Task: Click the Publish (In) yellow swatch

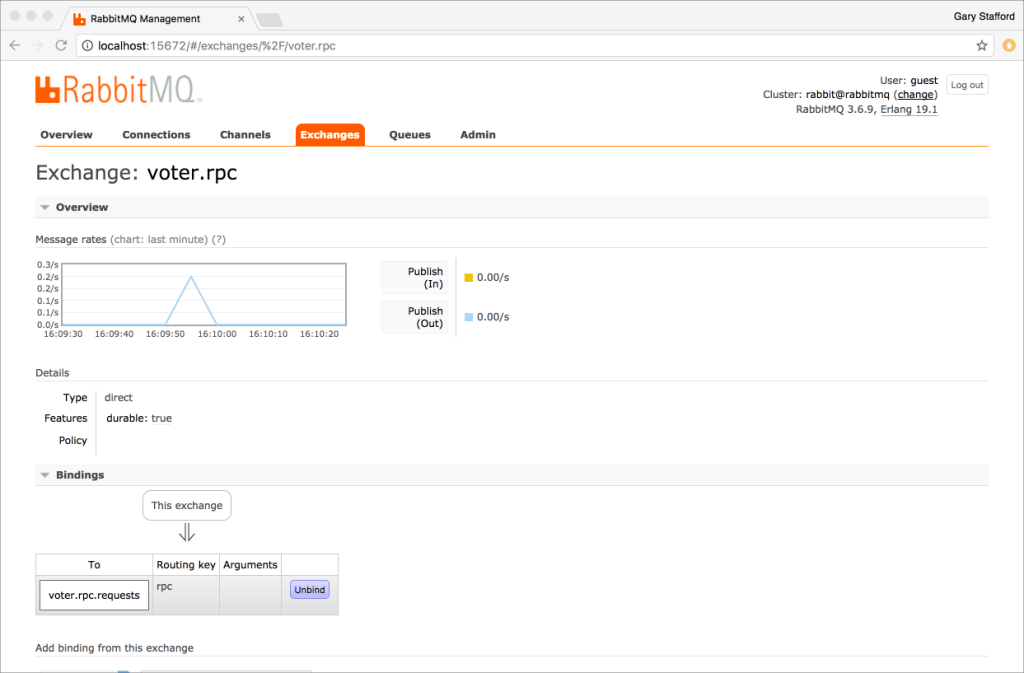Action: coord(468,277)
